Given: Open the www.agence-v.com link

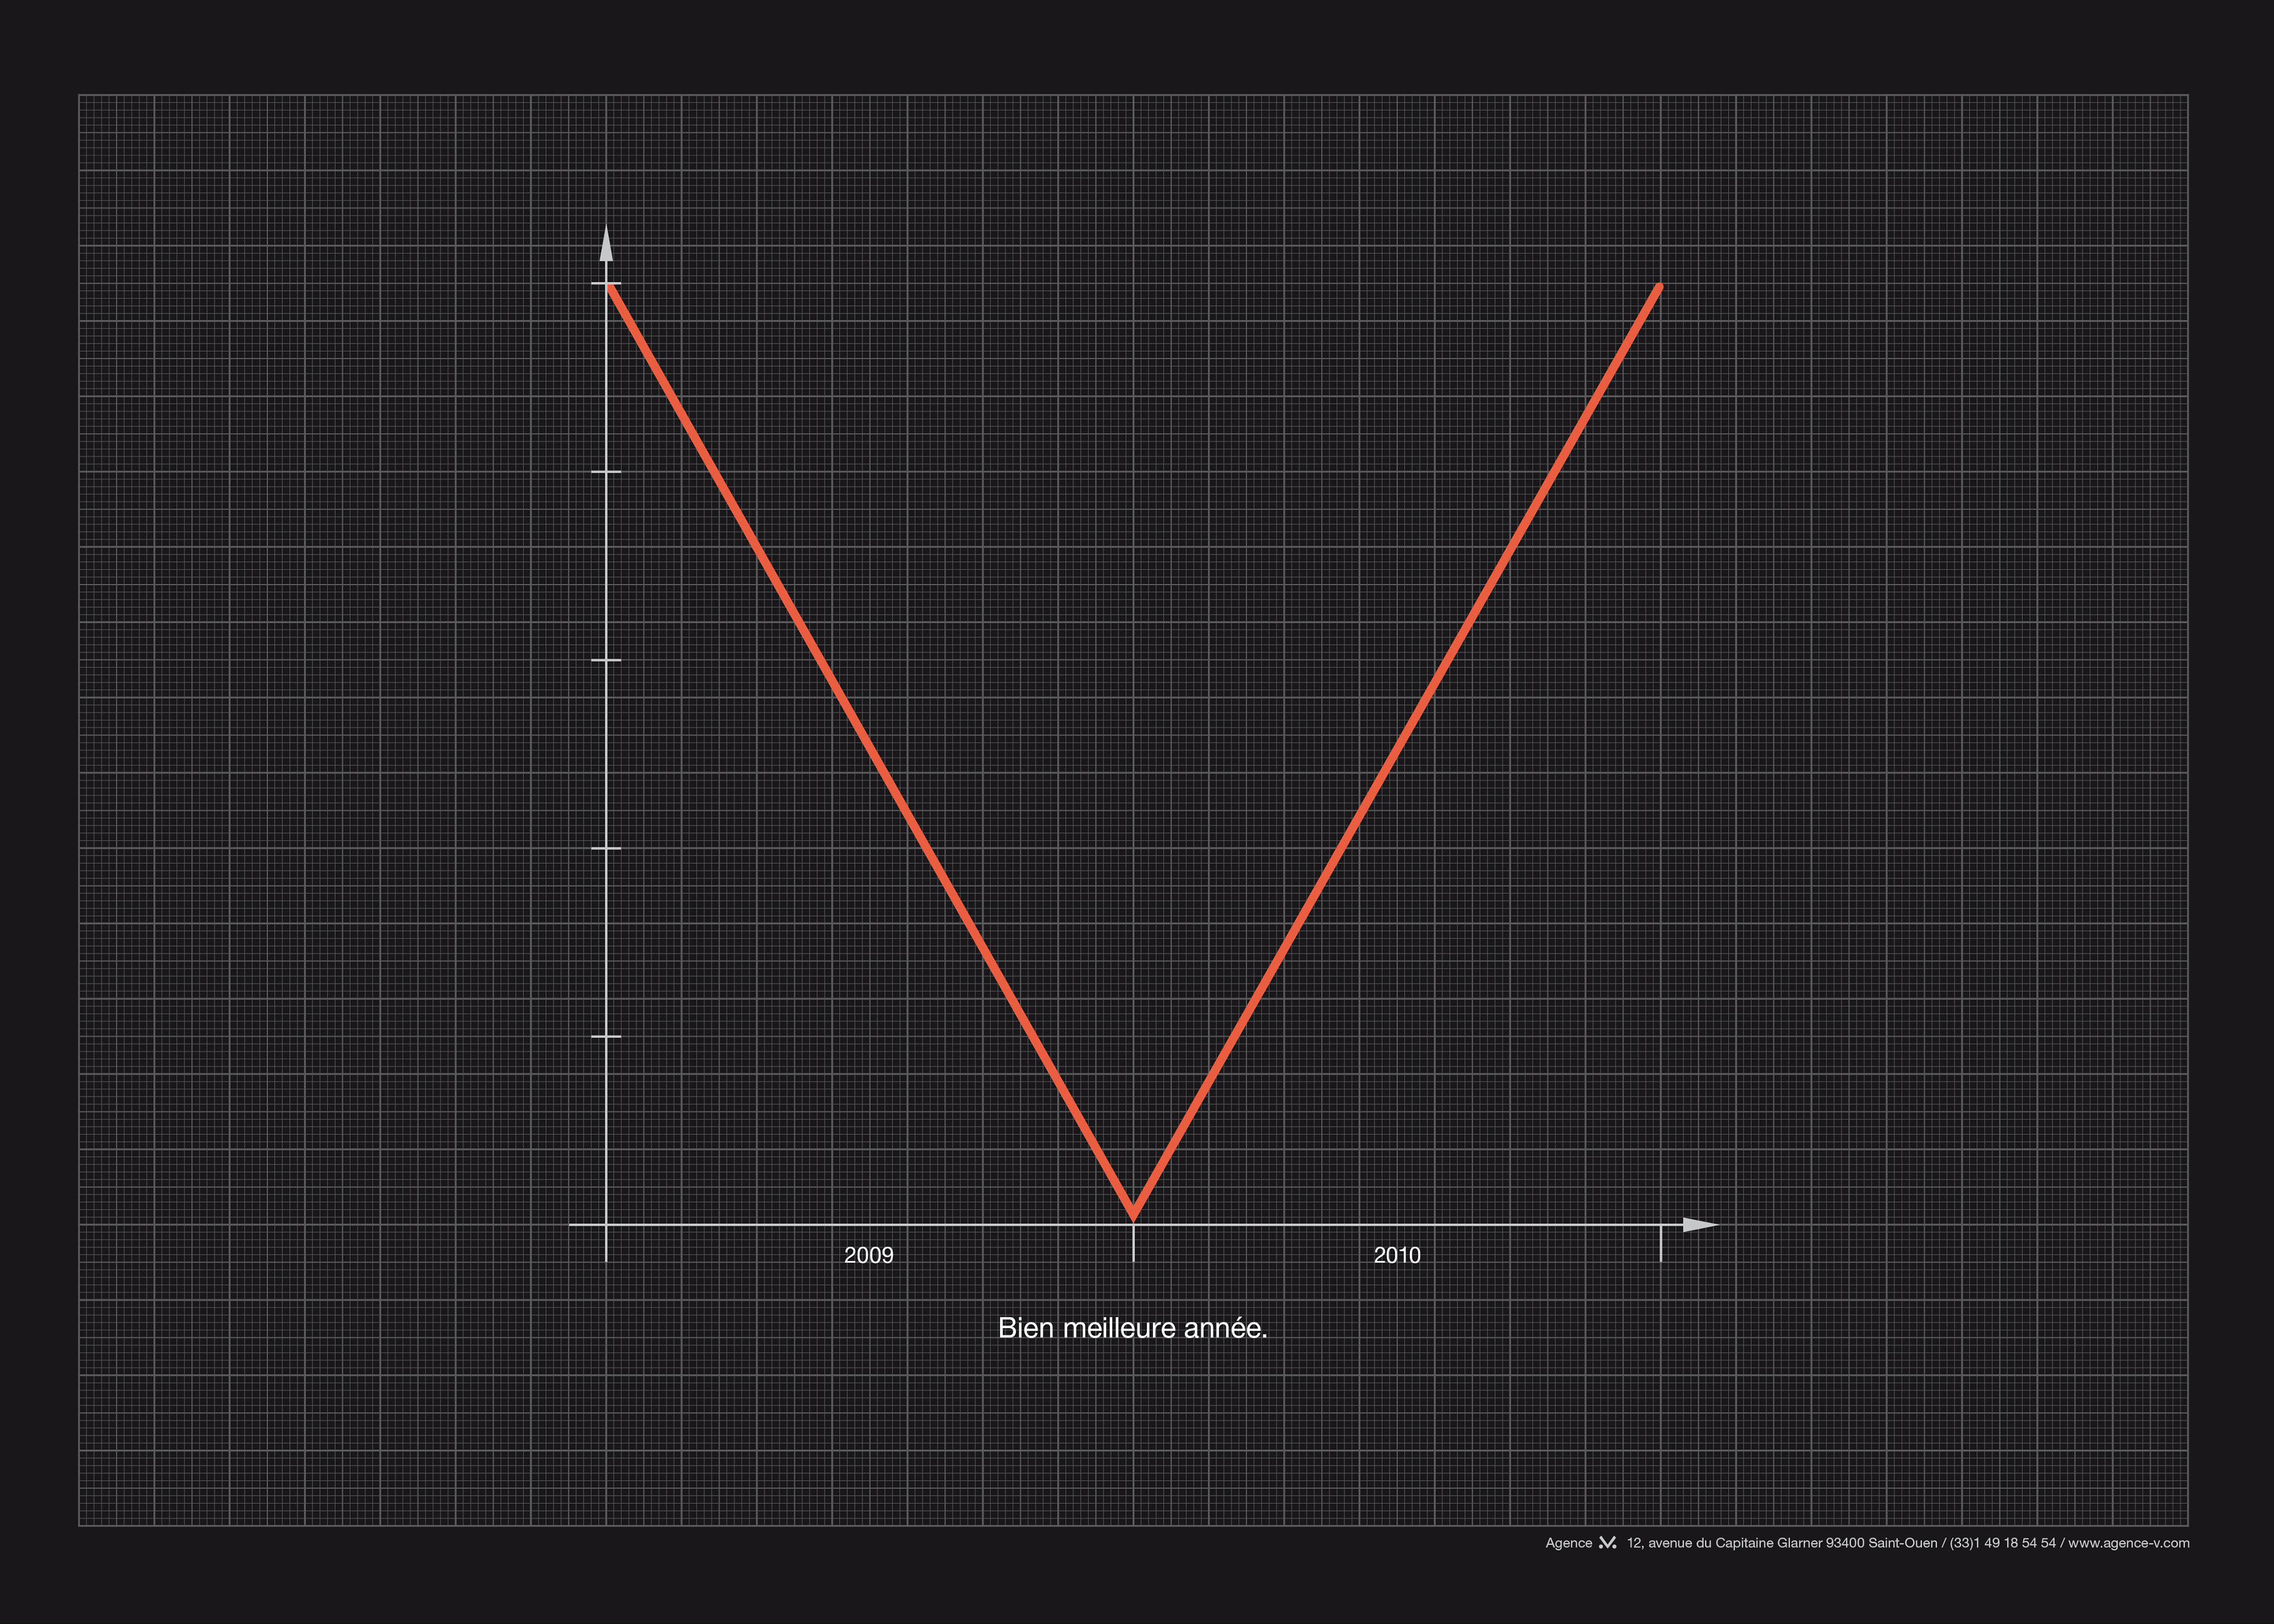Looking at the screenshot, I should (x=2129, y=1543).
